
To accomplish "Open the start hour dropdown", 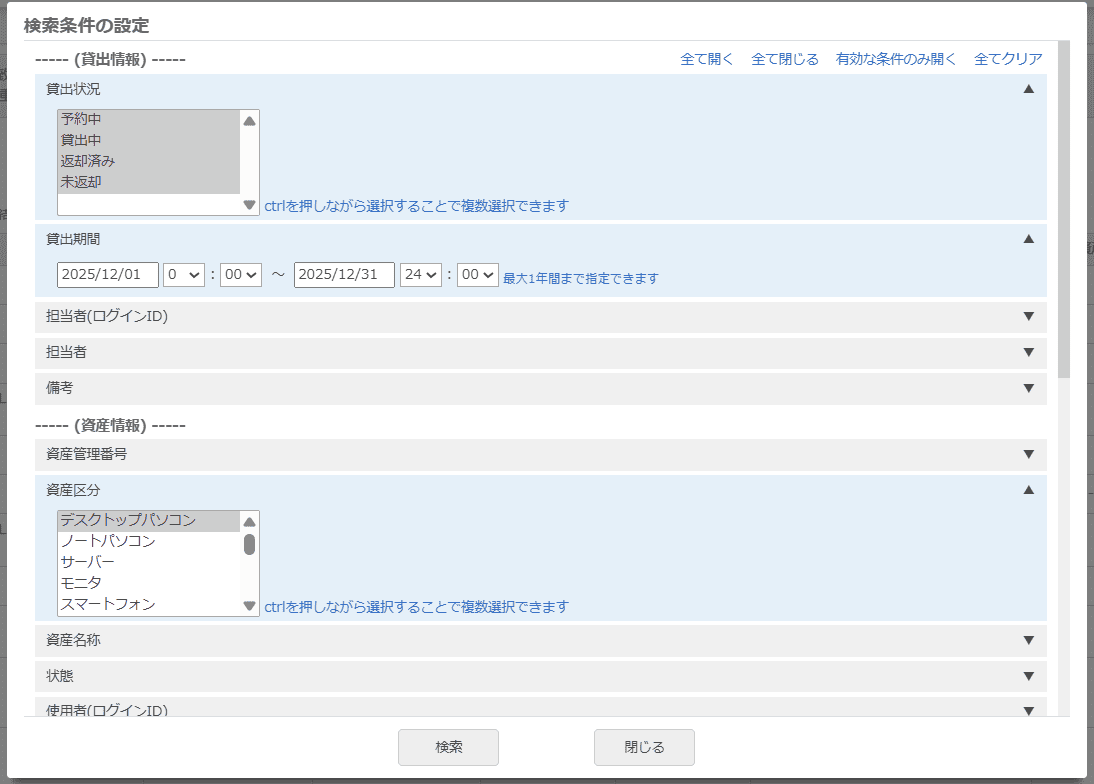I will 184,275.
